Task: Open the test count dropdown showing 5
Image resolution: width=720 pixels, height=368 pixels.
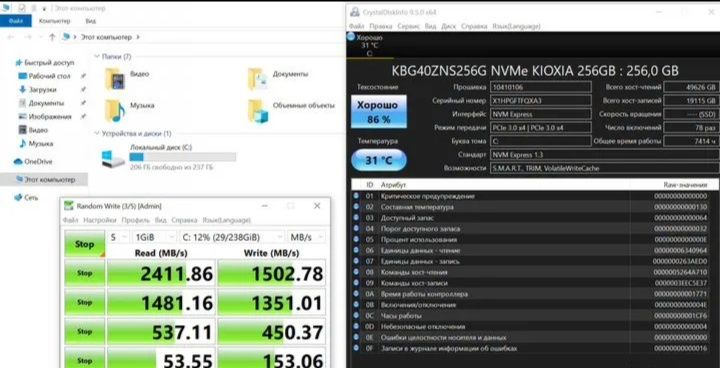Action: click(x=118, y=237)
